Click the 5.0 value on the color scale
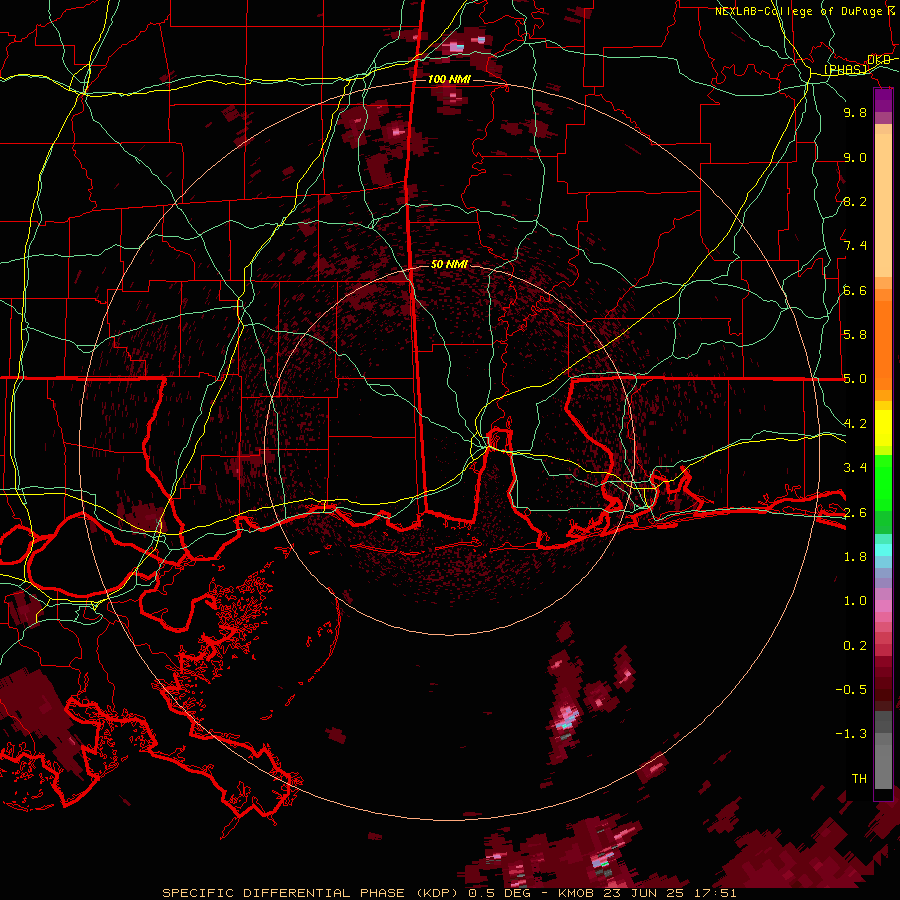Screen dimensions: 900x900 click(x=855, y=379)
